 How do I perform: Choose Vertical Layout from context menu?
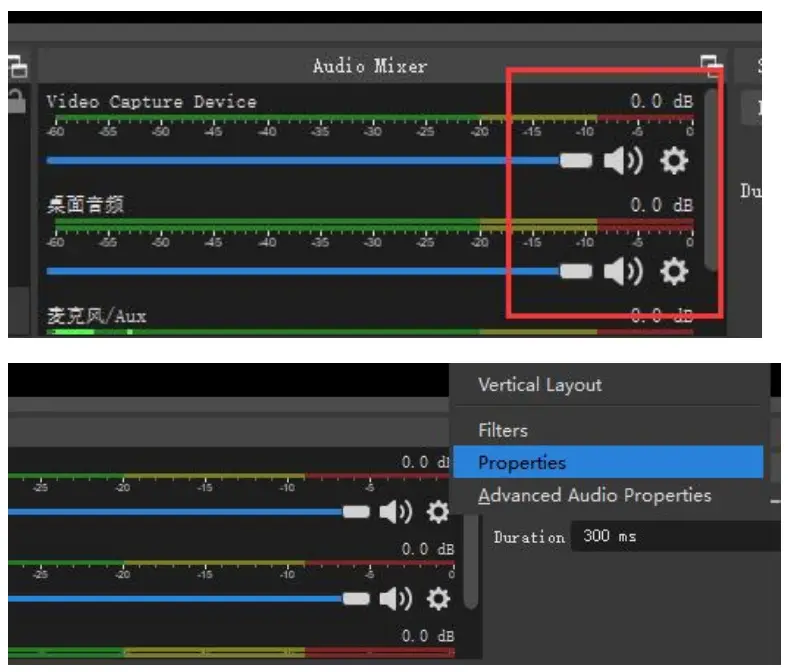pos(540,385)
